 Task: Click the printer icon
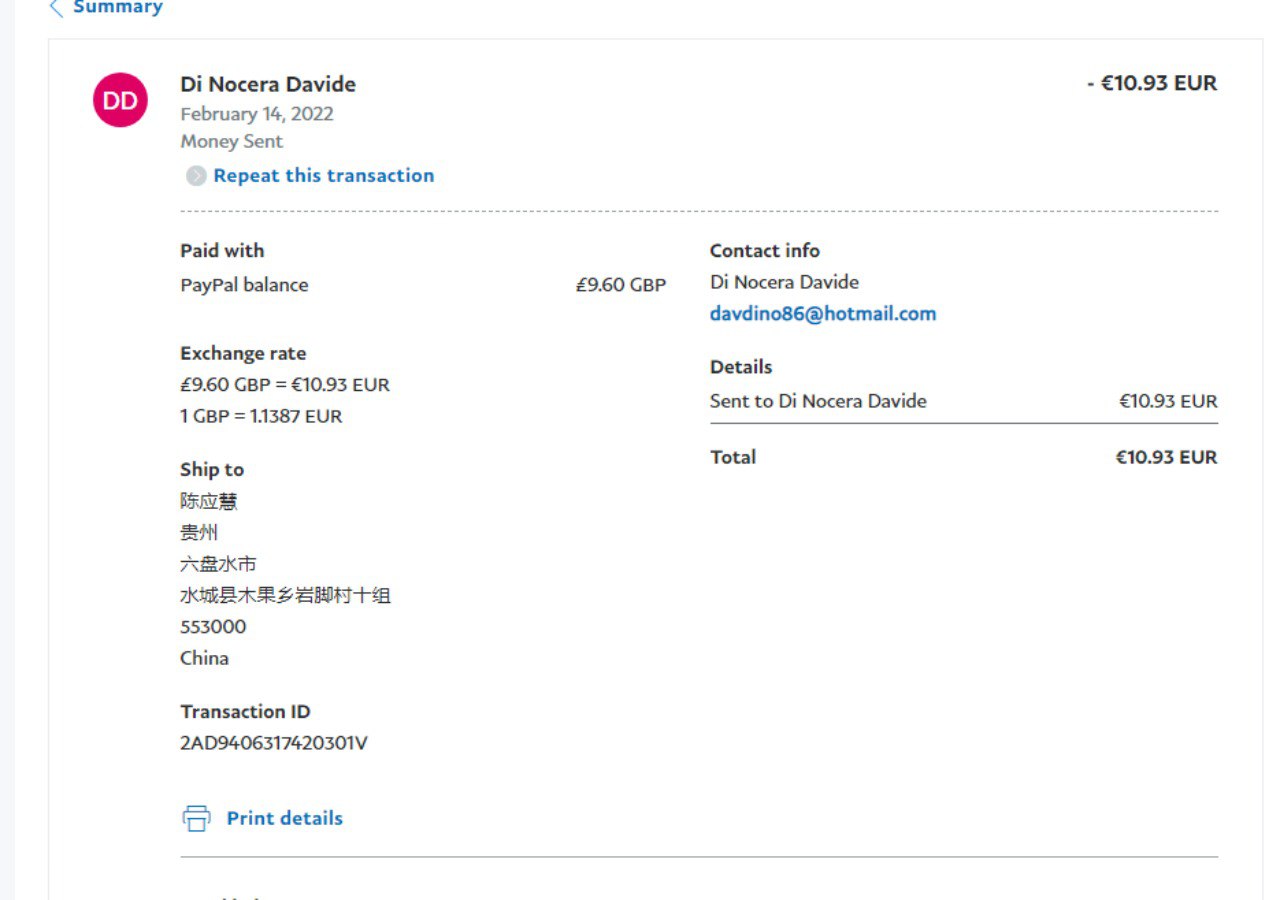click(196, 818)
